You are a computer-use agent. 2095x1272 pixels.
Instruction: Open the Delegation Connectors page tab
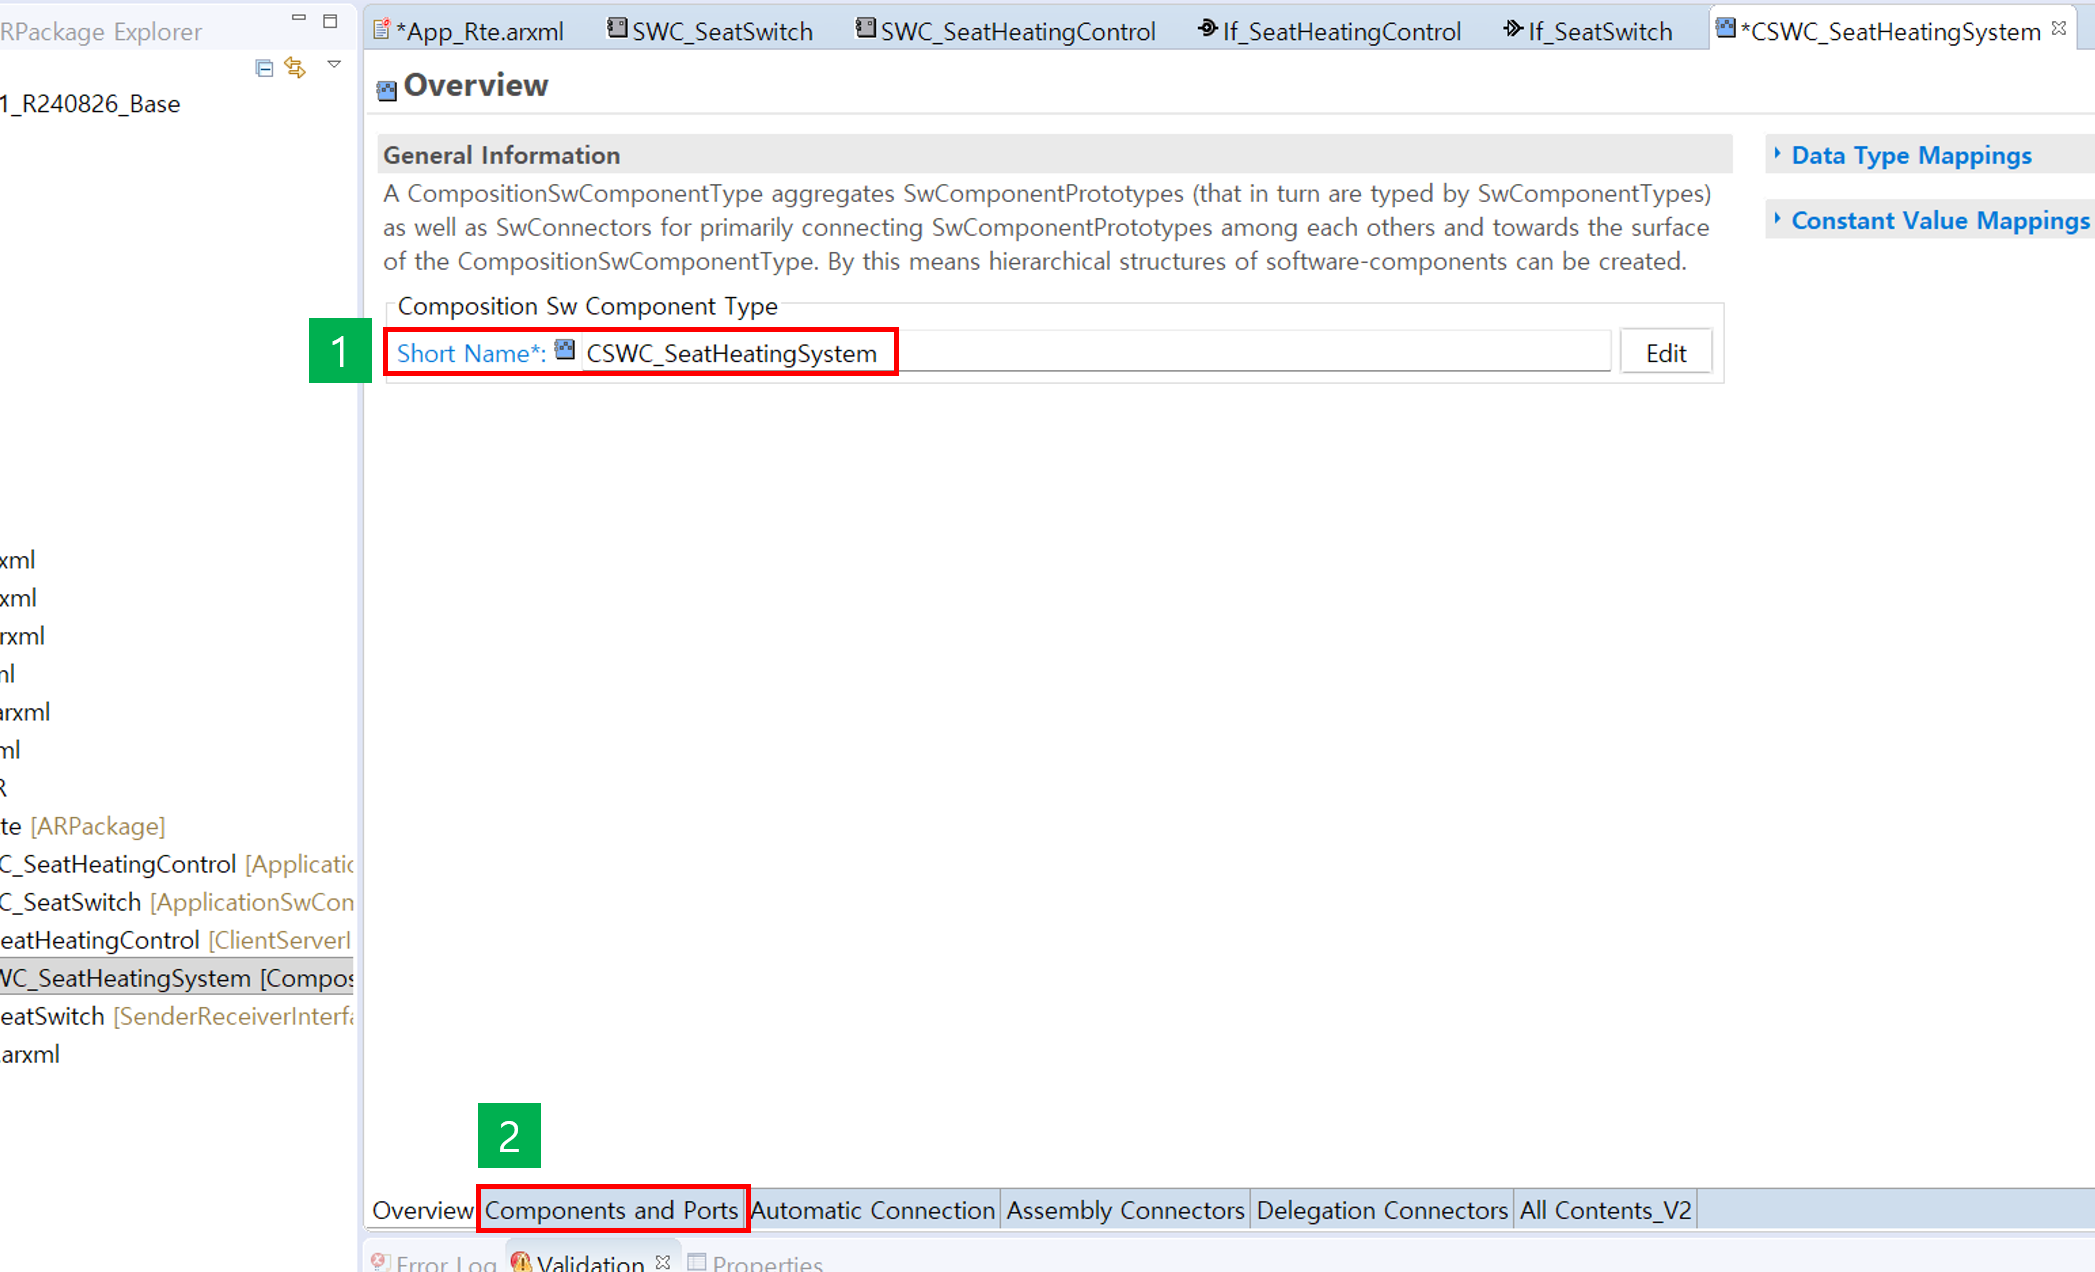point(1381,1210)
